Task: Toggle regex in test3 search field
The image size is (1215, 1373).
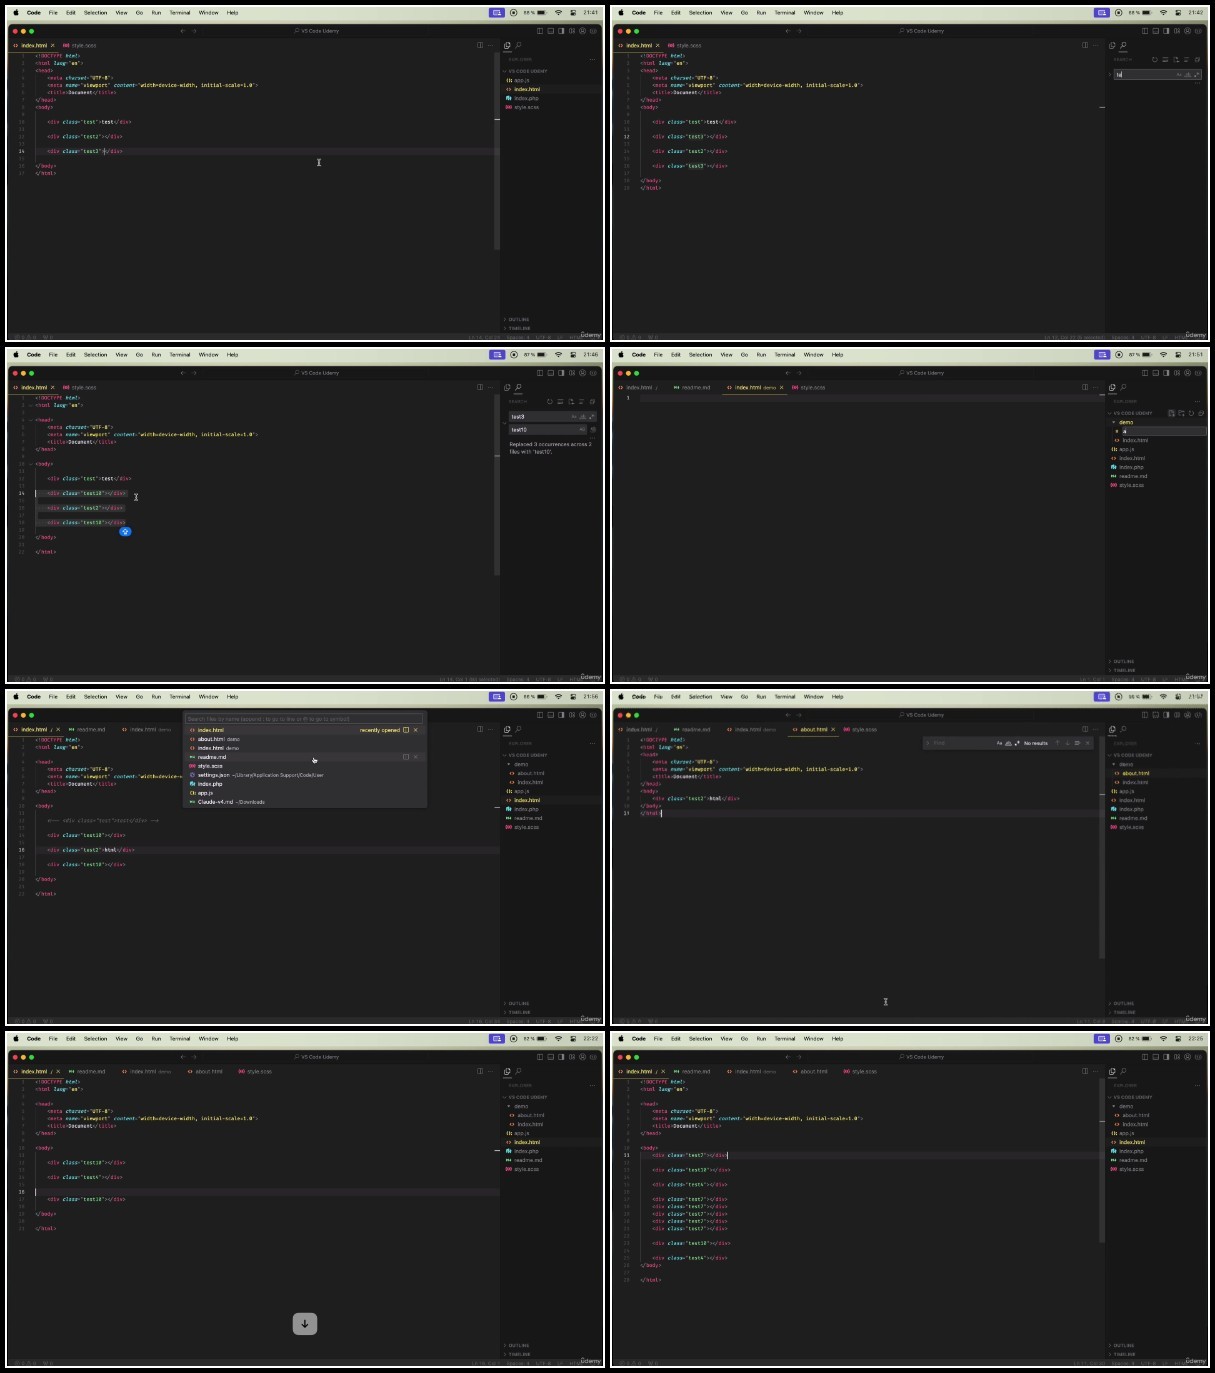Action: (592, 417)
